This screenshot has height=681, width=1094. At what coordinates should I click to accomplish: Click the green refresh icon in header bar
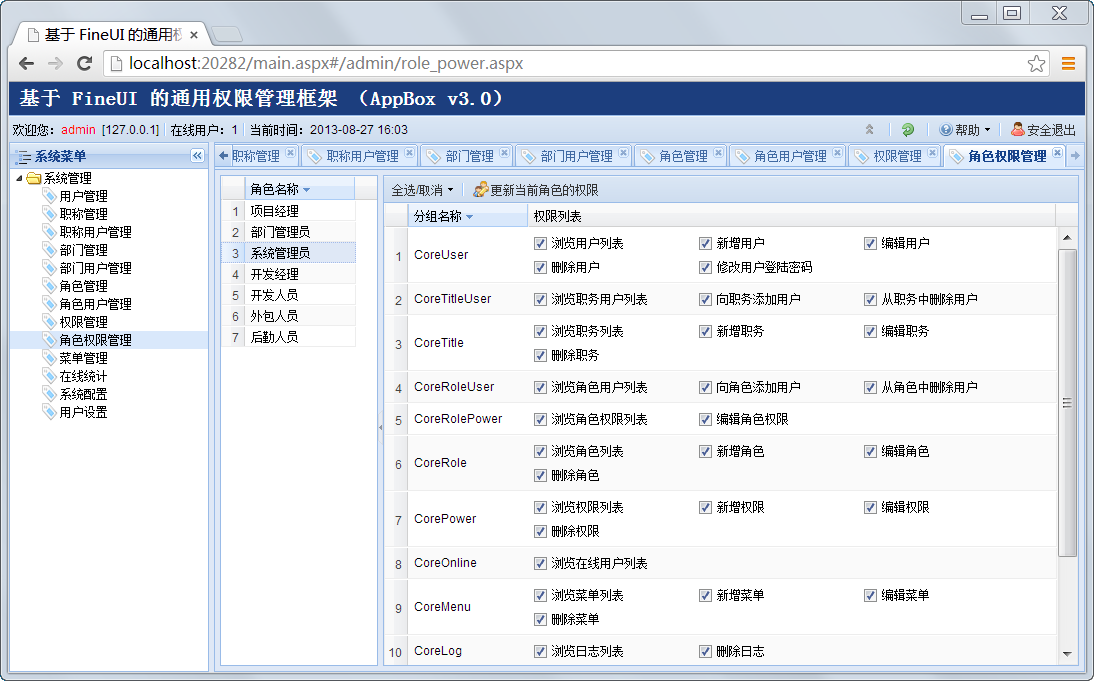908,130
